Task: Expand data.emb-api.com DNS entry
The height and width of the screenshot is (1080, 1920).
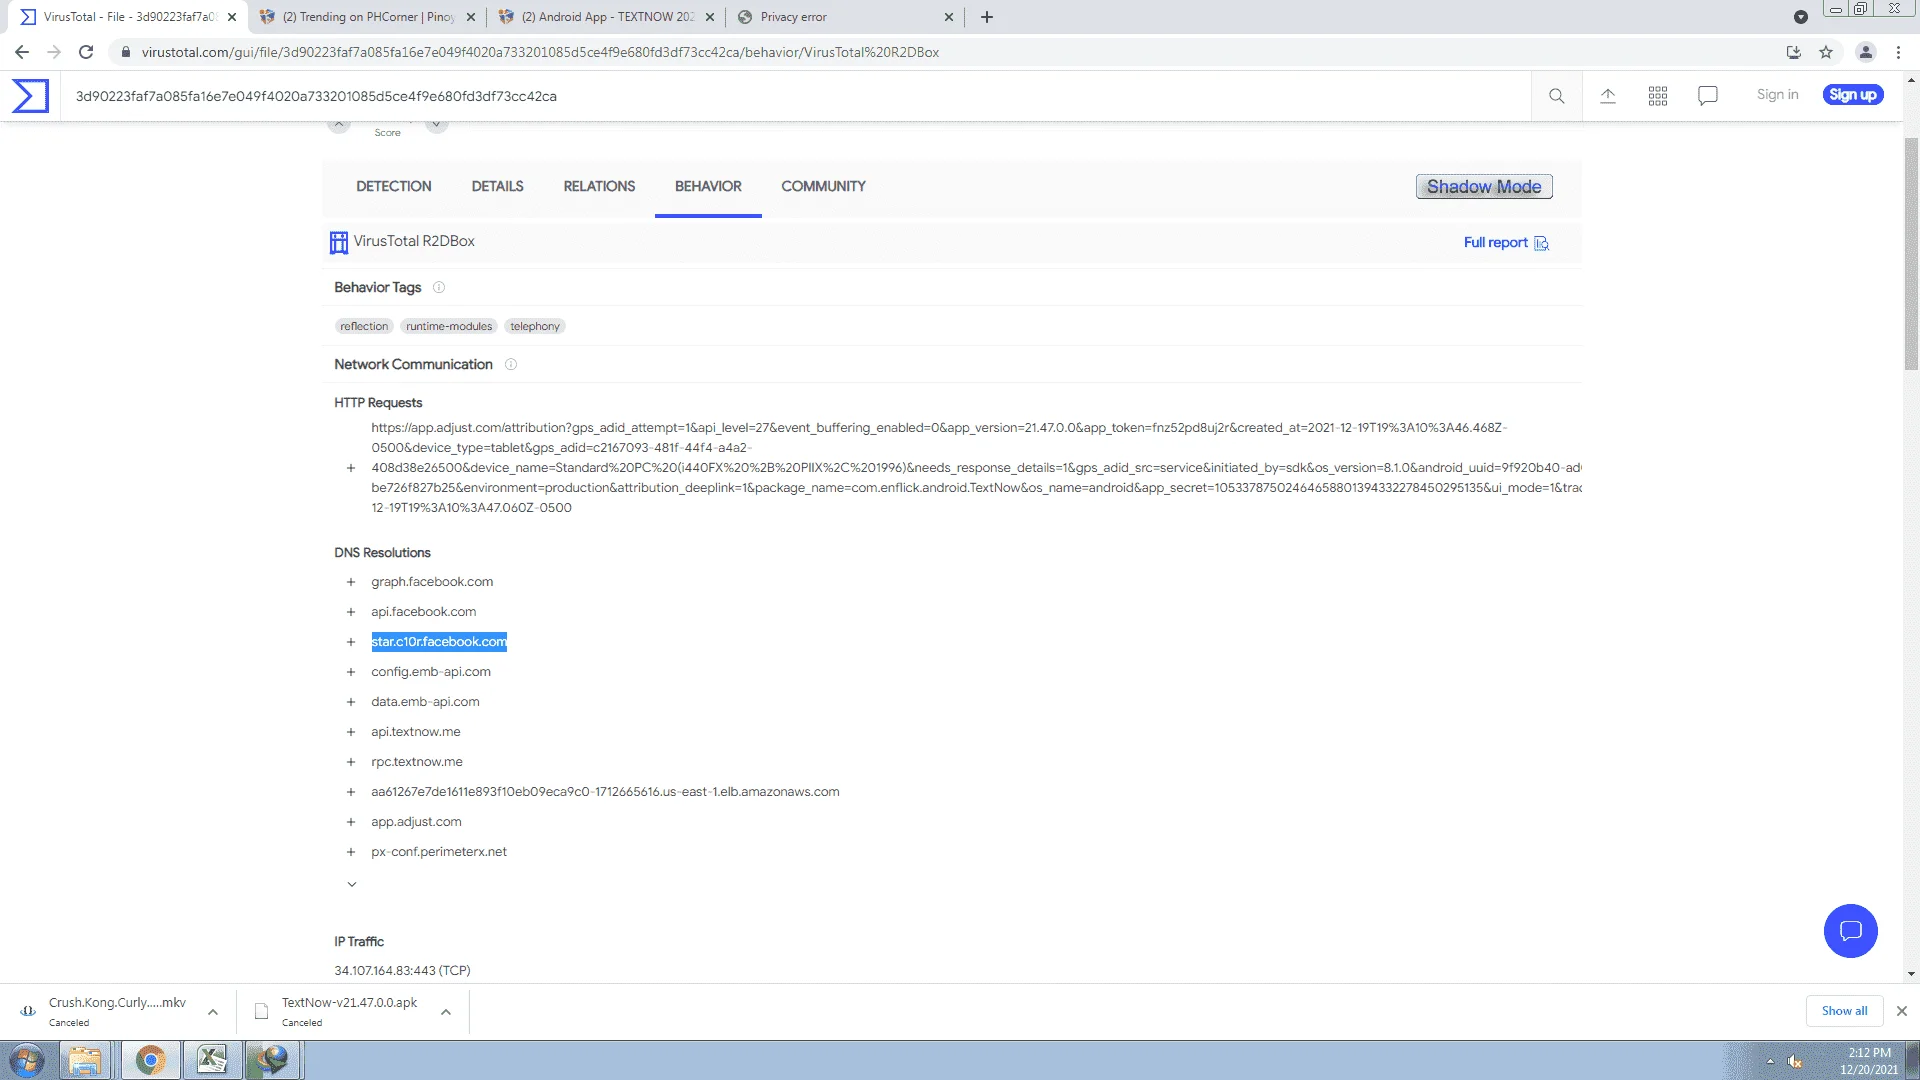Action: 351,702
